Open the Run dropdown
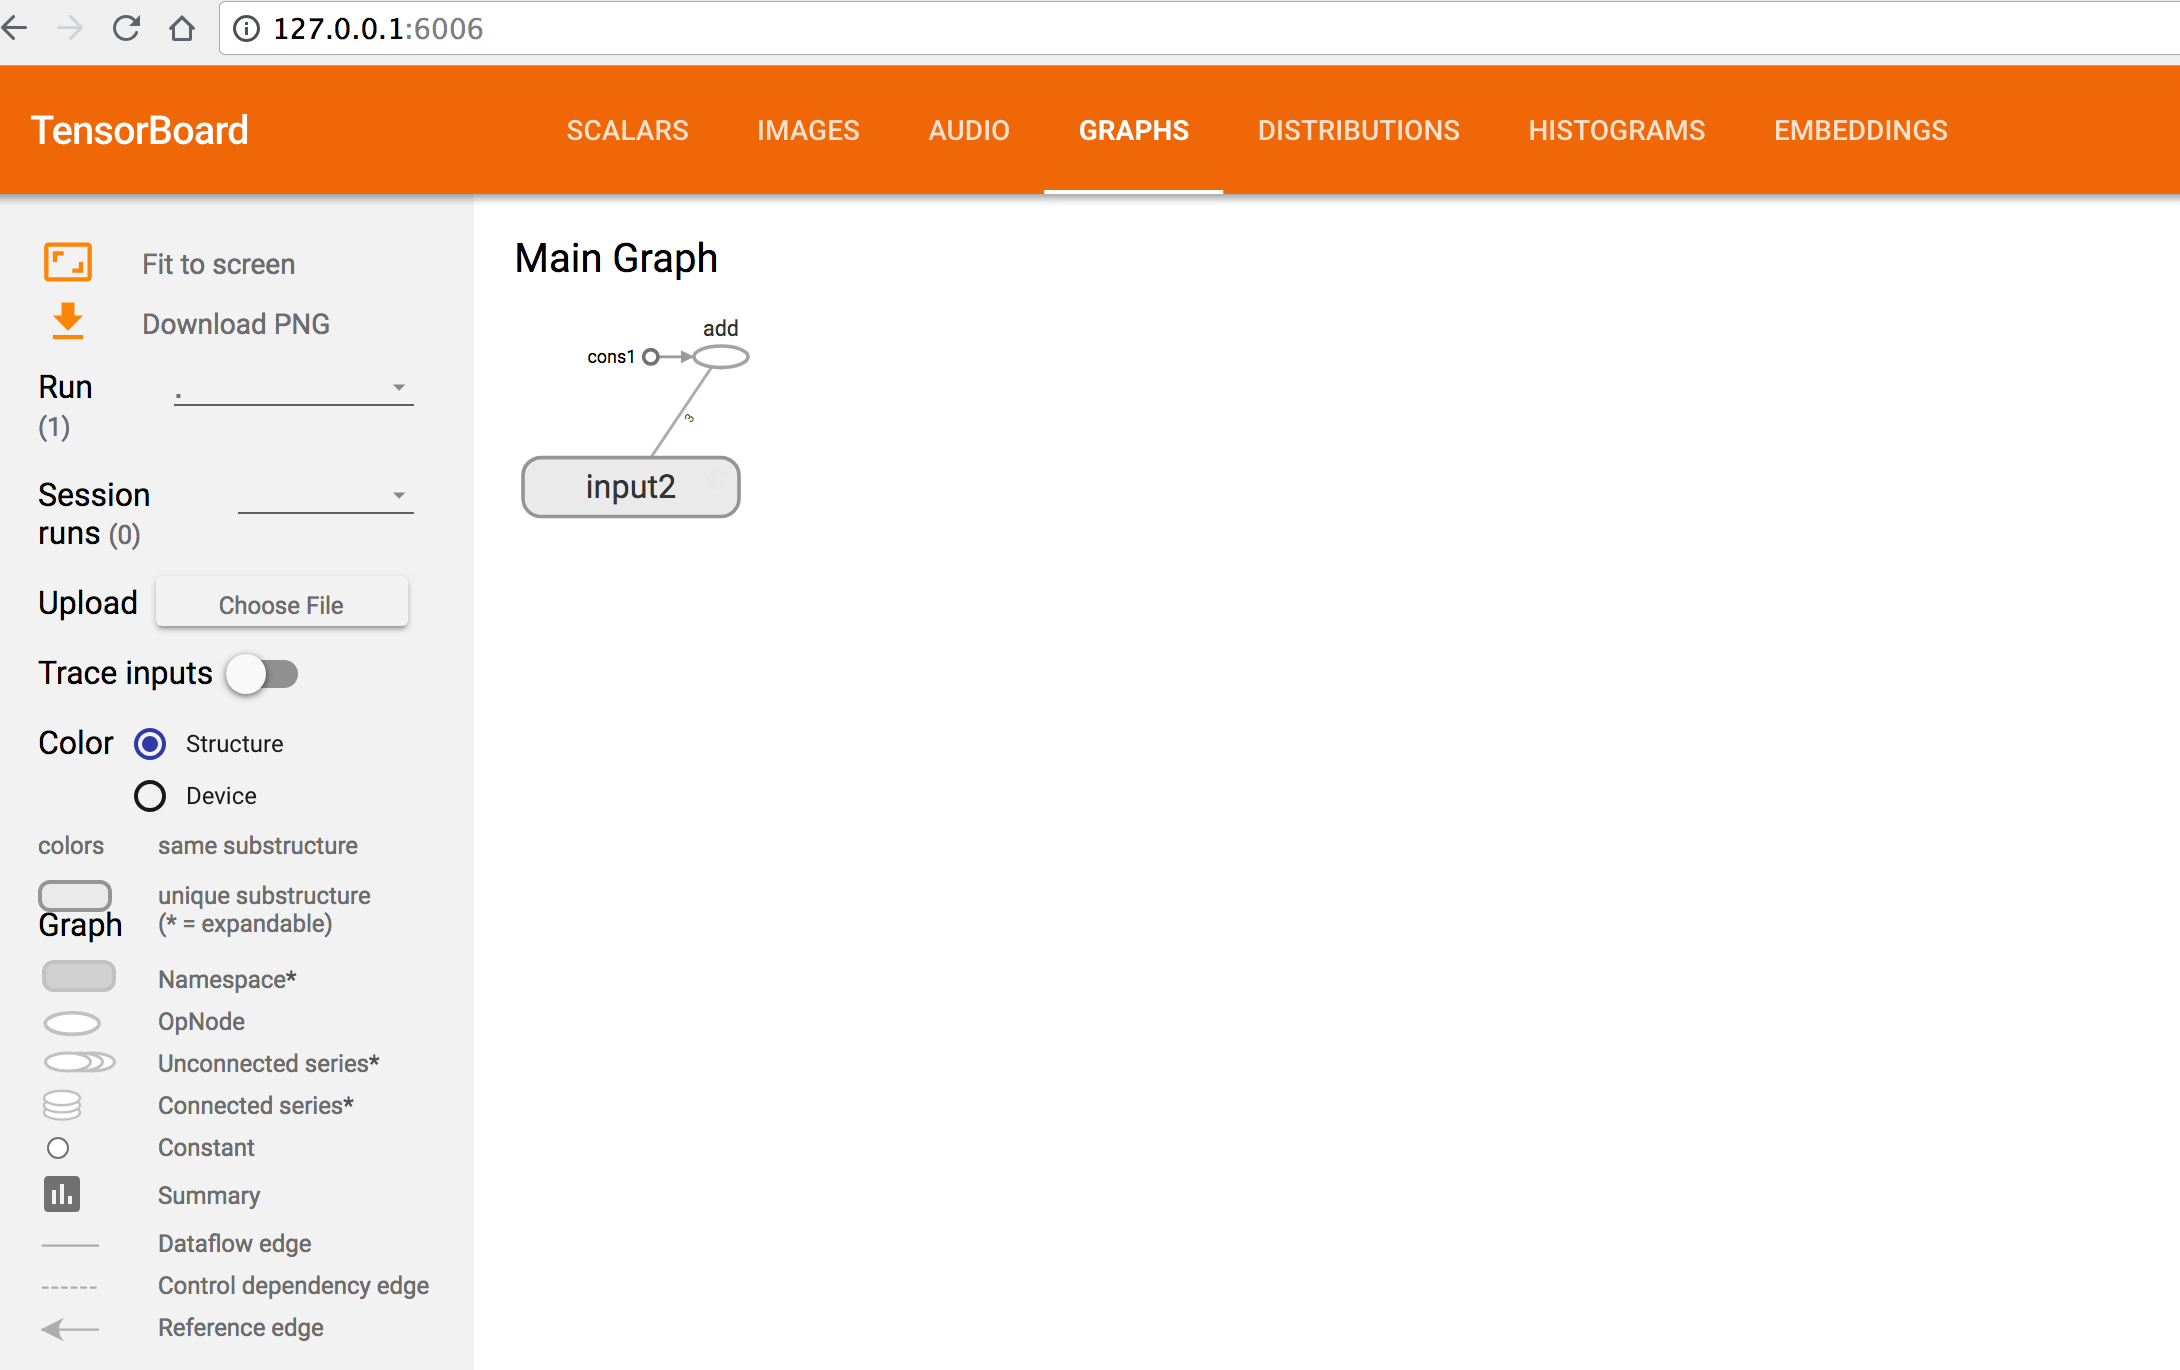 [x=294, y=388]
